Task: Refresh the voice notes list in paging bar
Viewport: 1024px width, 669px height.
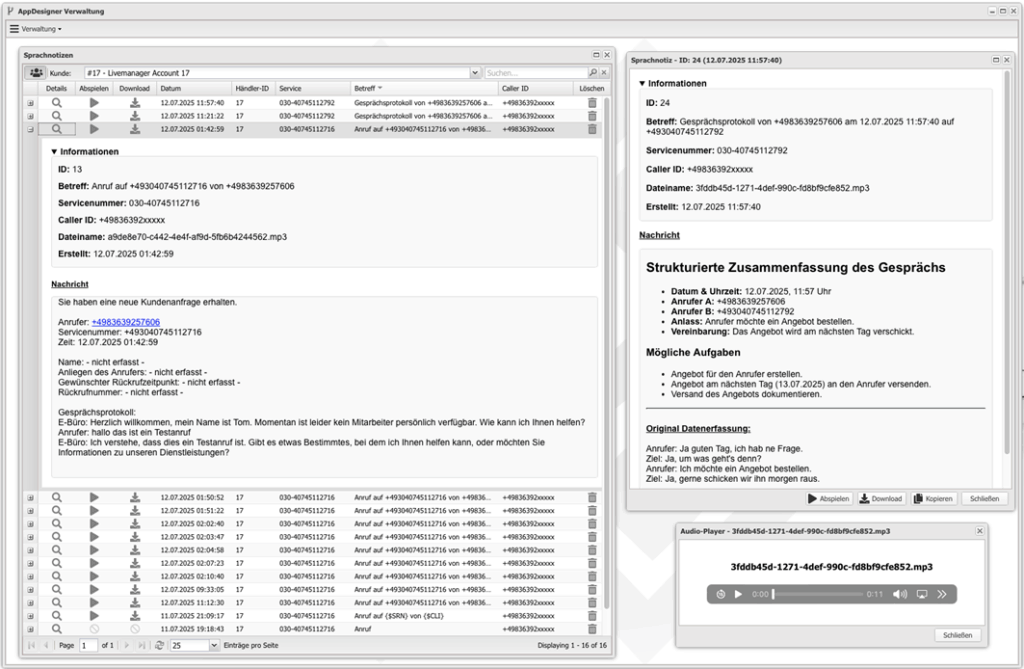Action: click(159, 646)
